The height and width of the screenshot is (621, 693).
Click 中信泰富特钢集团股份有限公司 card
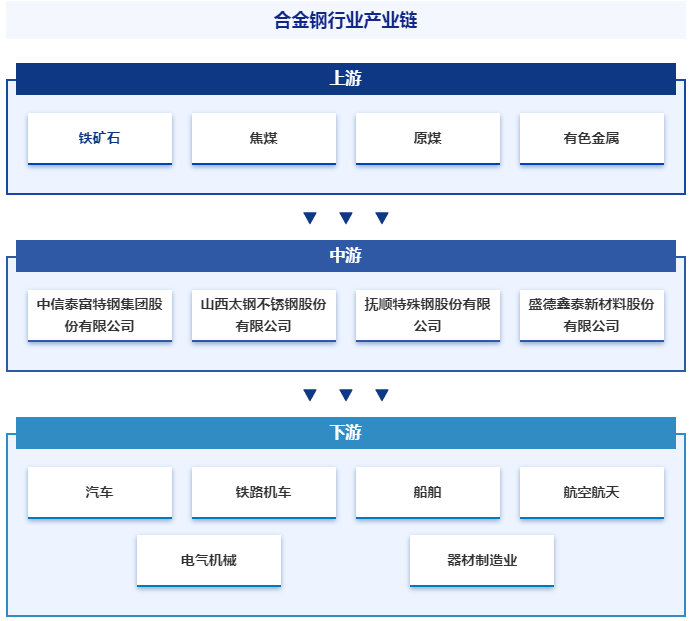(x=100, y=316)
